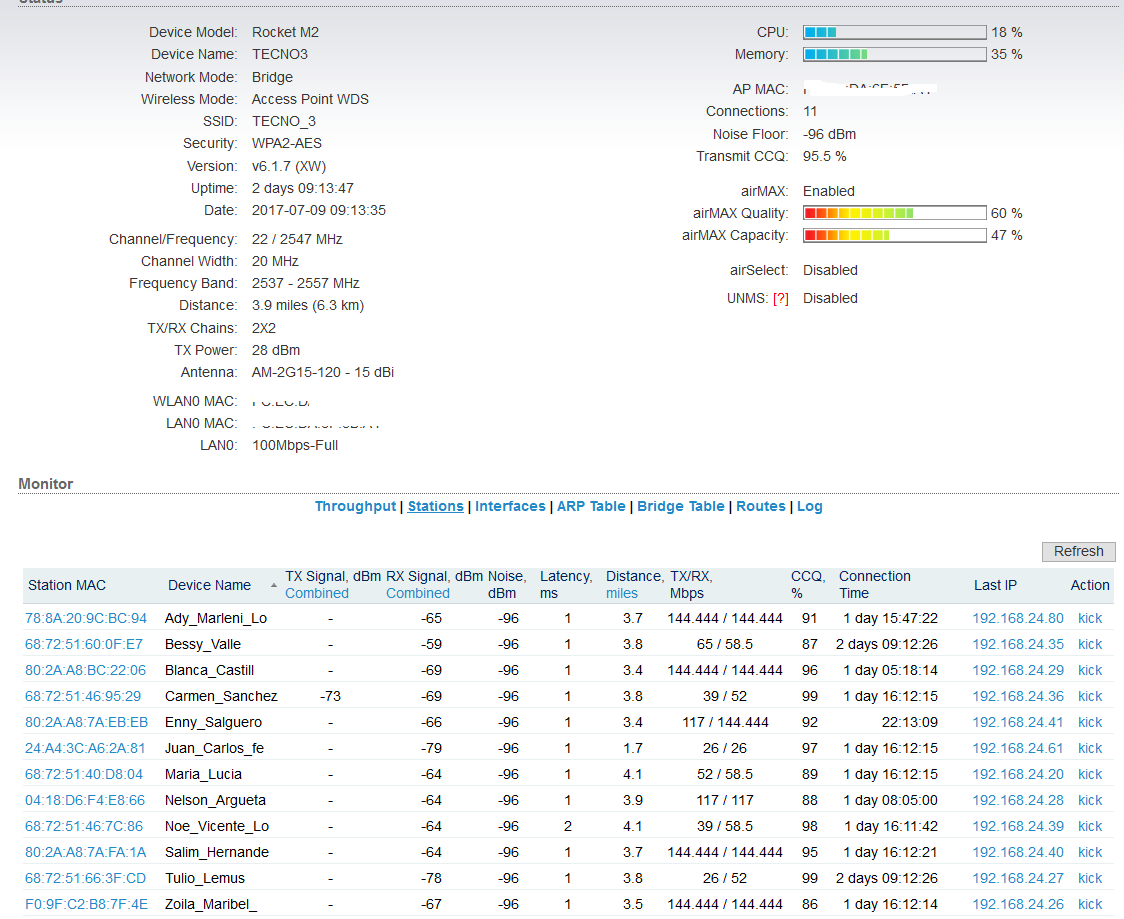Open IP 192.168.24.80 link

(1018, 618)
